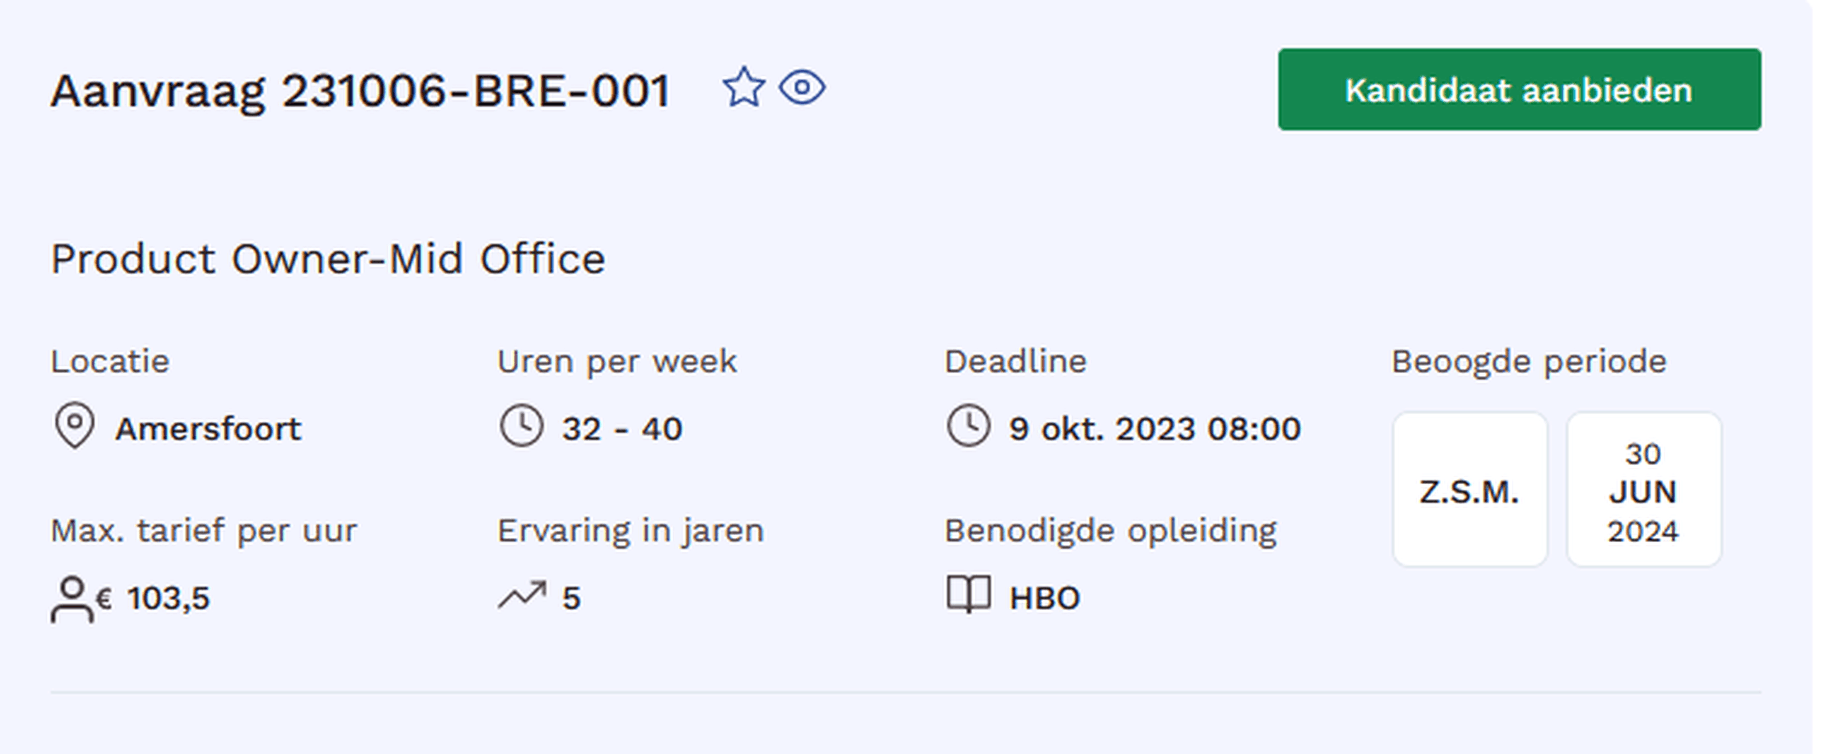
Task: Click the trending arrow experience icon
Action: [522, 596]
